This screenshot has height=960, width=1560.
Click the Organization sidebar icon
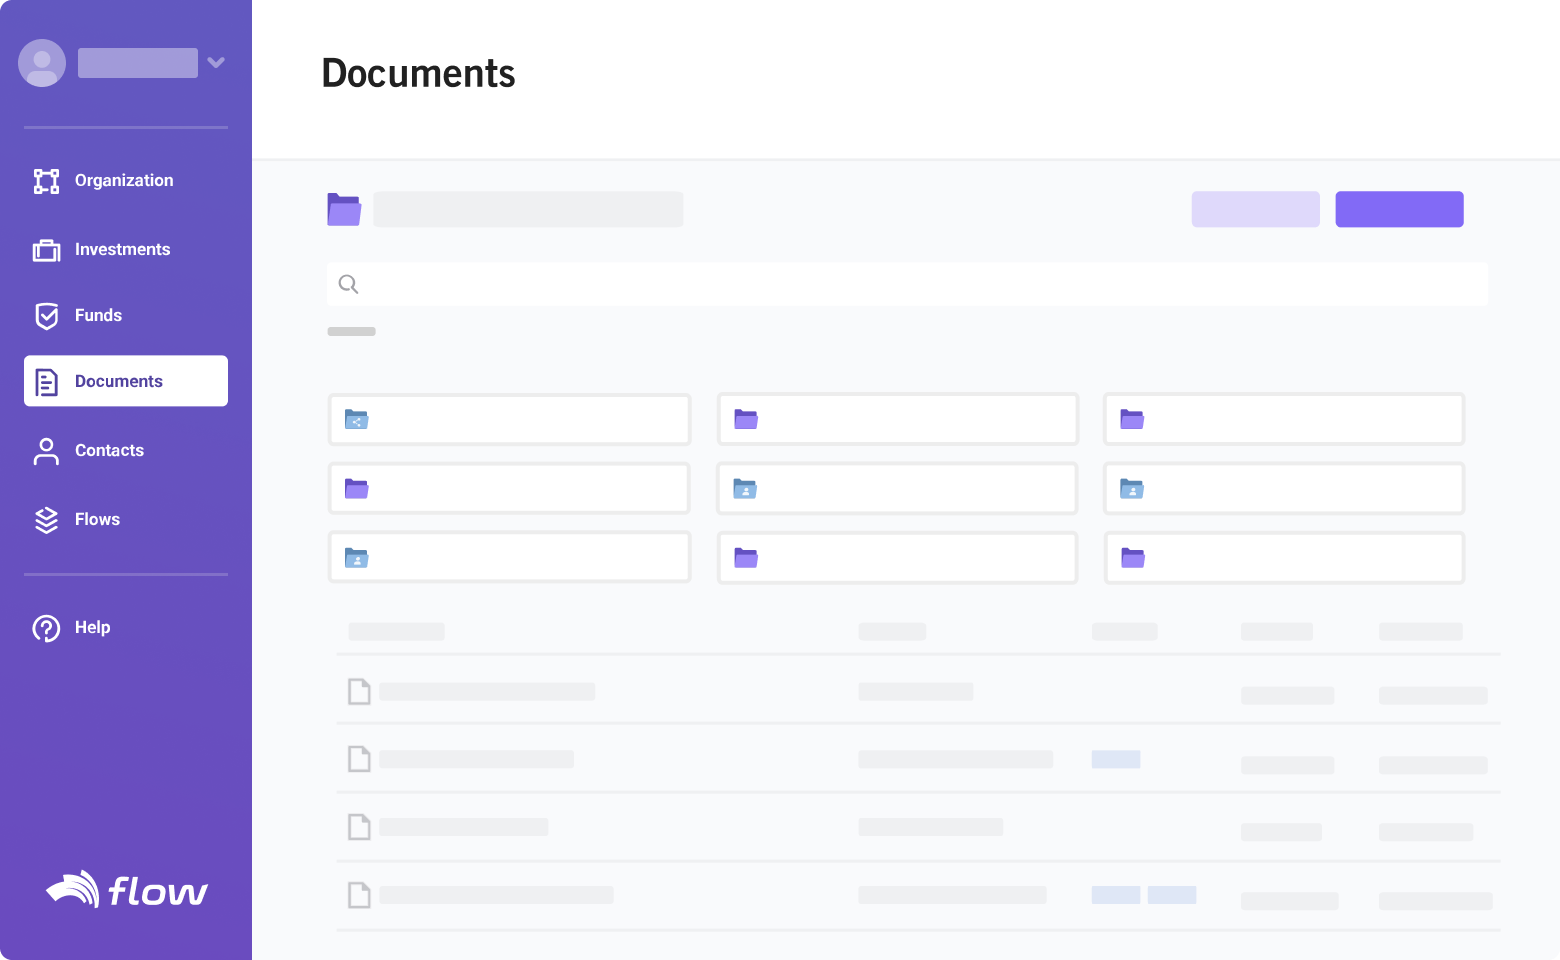[x=46, y=181]
